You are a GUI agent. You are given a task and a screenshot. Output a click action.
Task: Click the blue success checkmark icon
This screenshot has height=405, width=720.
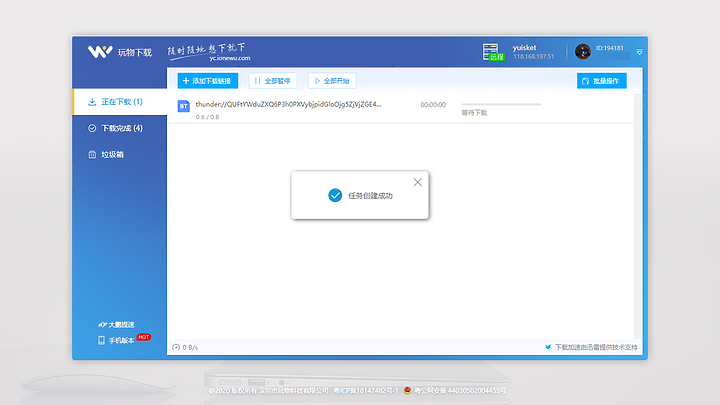pyautogui.click(x=335, y=195)
